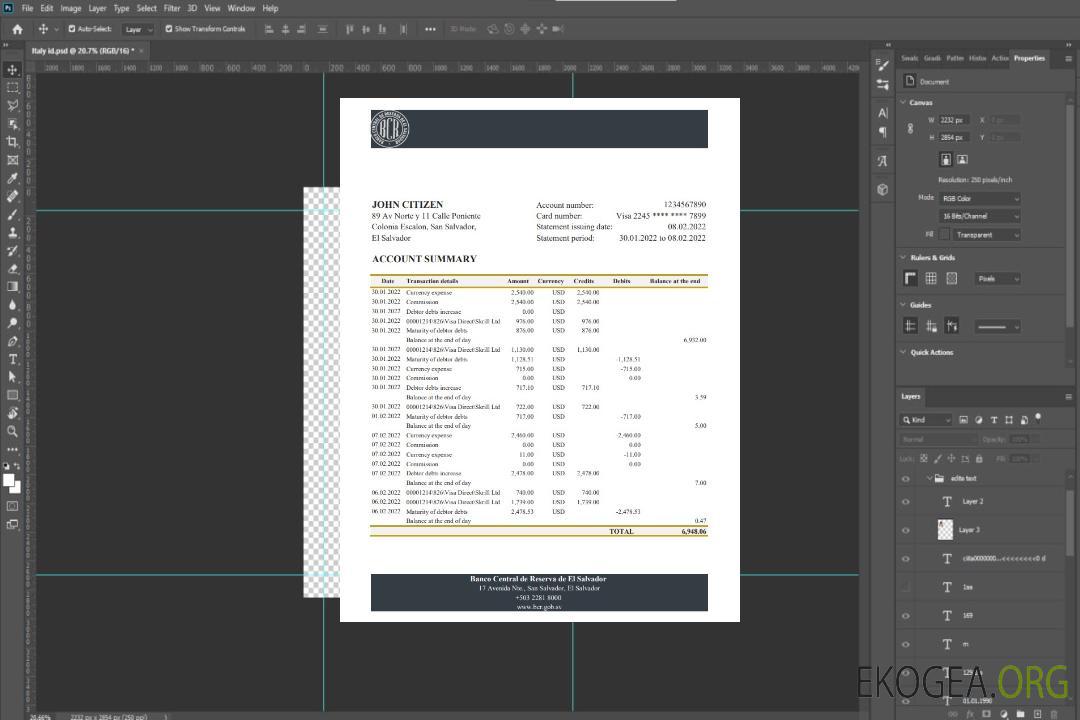Hide the Layer 2 text layer
Image resolution: width=1080 pixels, height=720 pixels.
click(906, 502)
